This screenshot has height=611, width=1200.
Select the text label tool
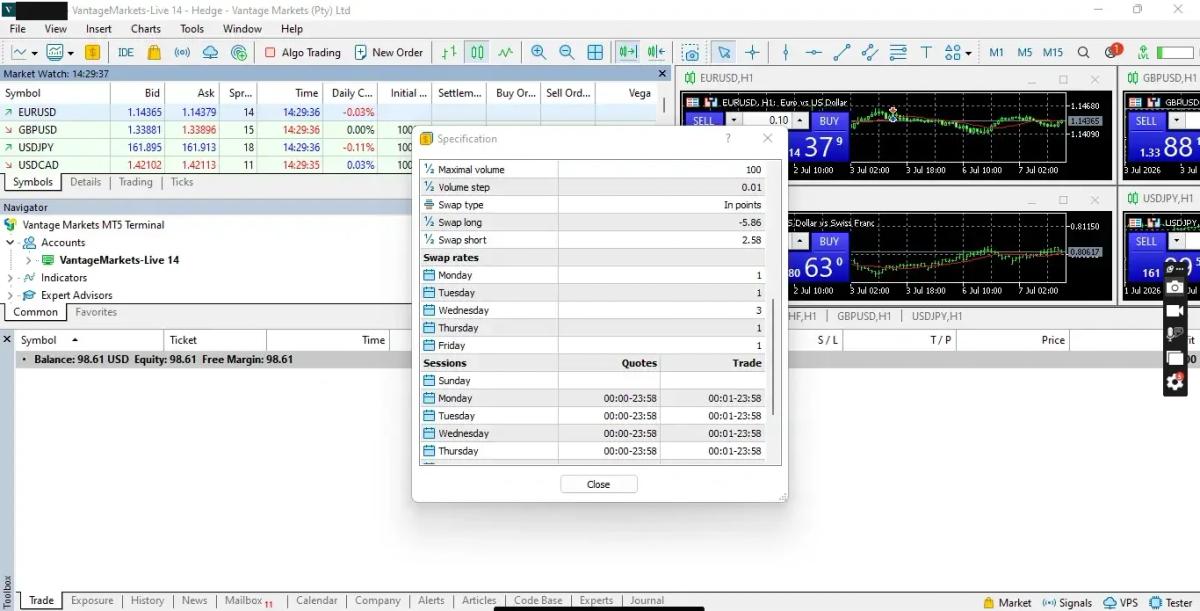(926, 52)
